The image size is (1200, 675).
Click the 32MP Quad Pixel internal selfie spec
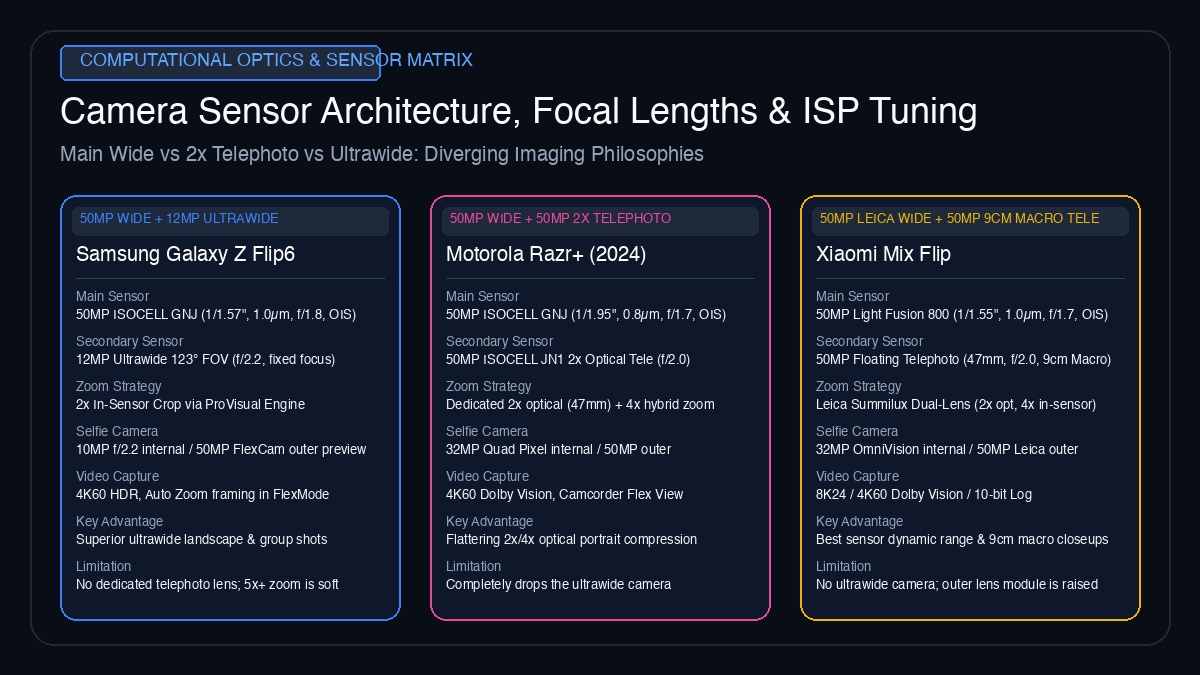pos(558,449)
